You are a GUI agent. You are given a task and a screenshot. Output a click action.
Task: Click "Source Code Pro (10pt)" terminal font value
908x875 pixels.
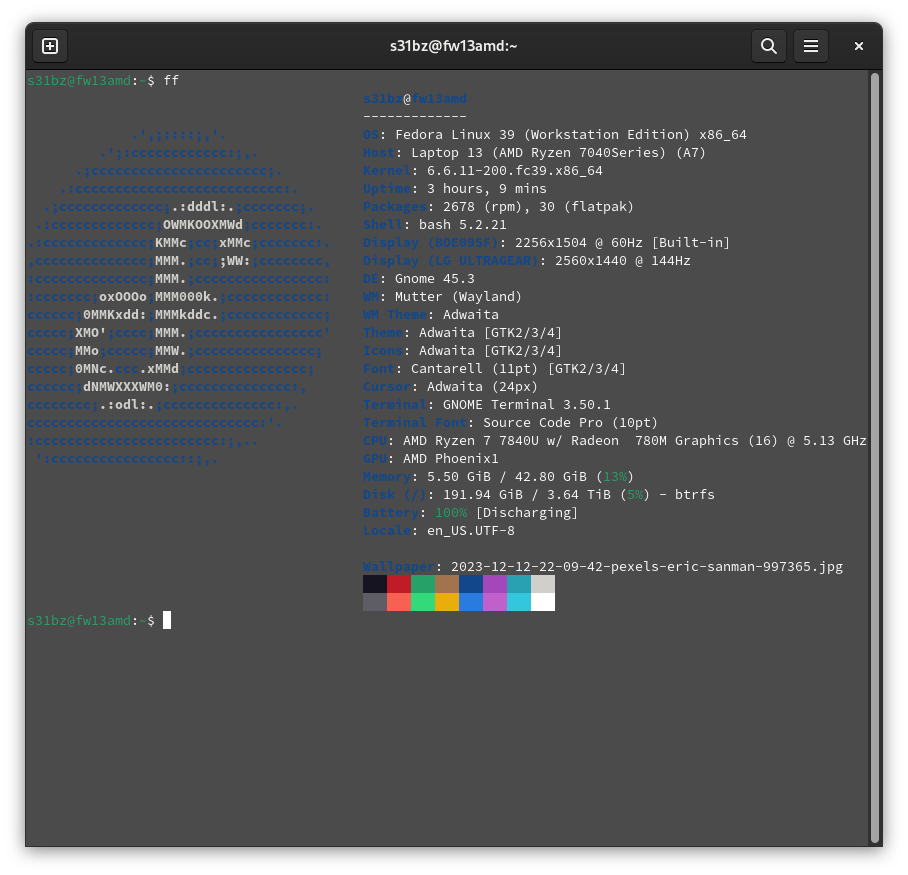[x=570, y=423]
